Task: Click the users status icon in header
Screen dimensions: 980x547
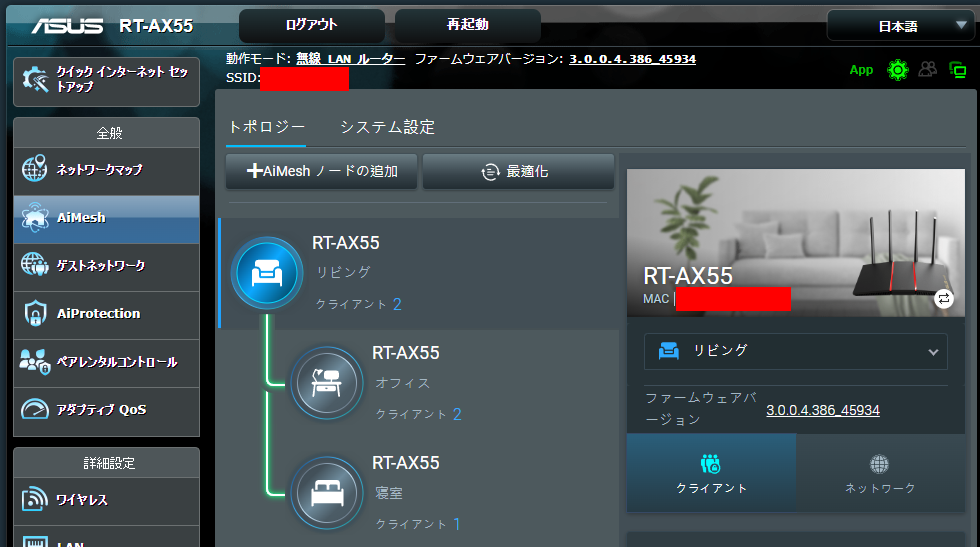Action: click(928, 69)
